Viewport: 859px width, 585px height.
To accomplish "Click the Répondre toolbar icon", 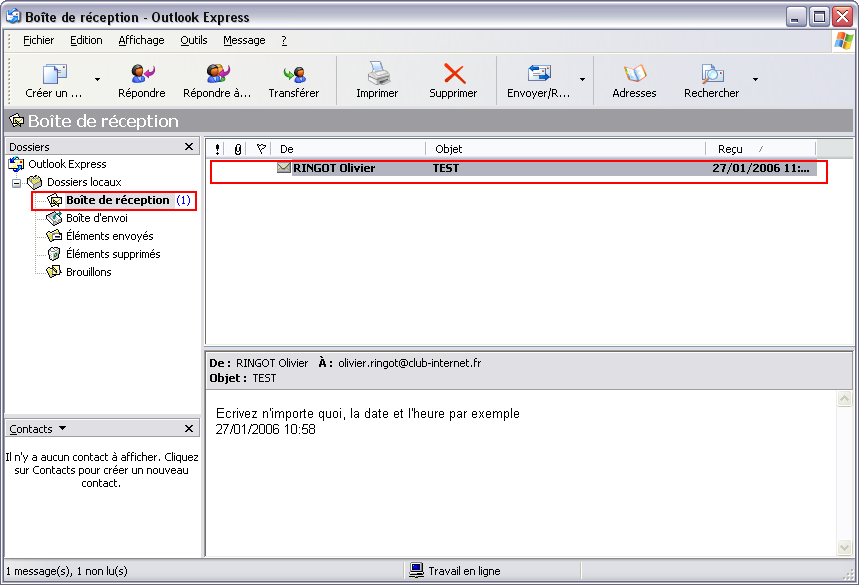I will coord(142,73).
